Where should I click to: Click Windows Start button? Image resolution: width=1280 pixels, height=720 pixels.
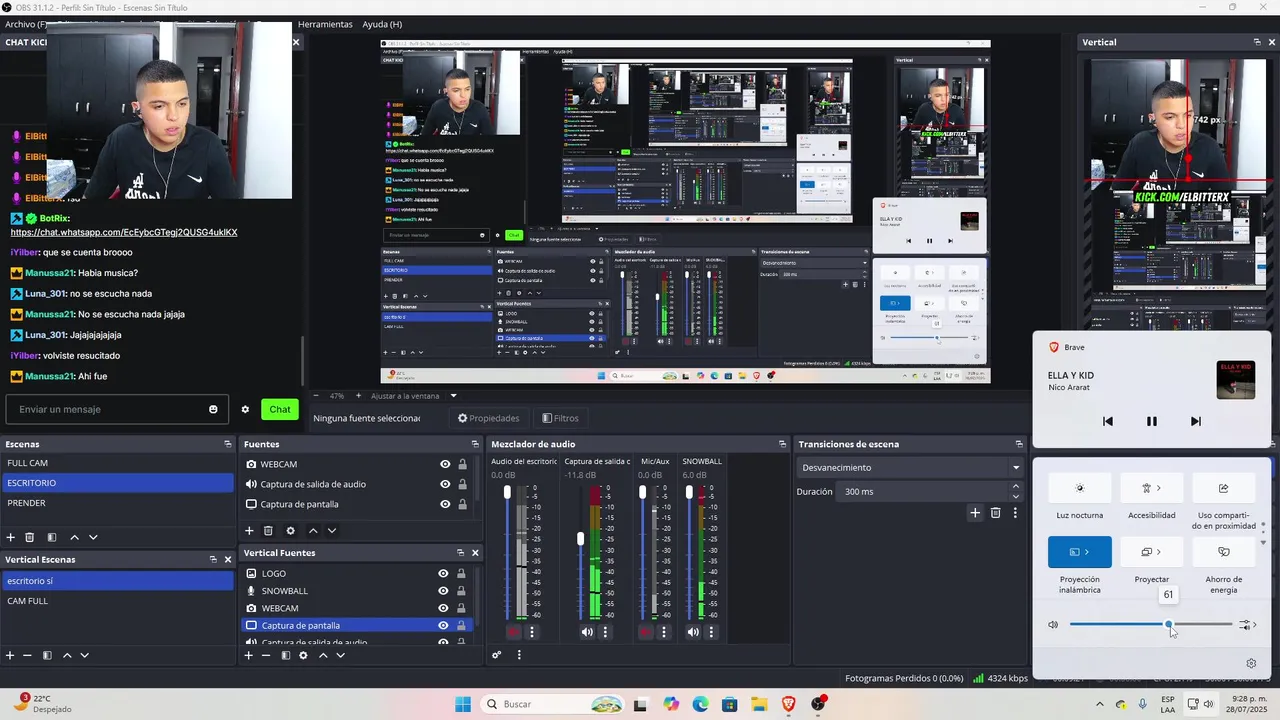pos(463,704)
